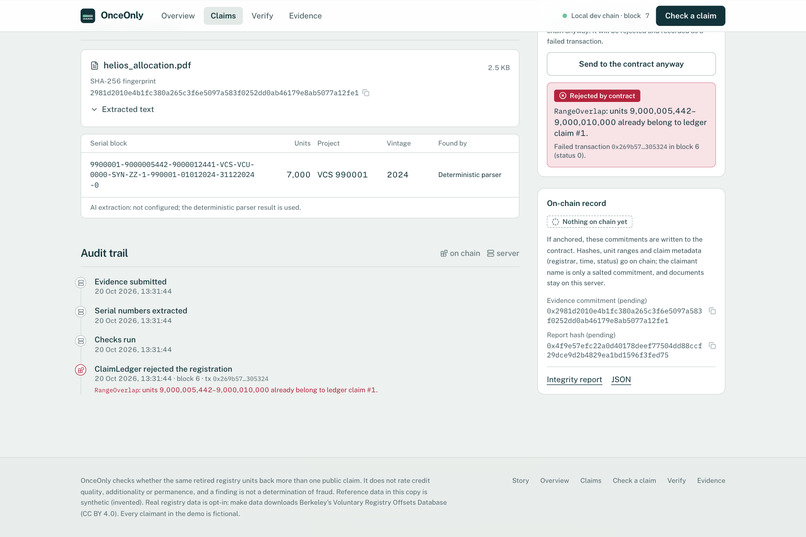Screen dimensions: 806x537
Task: Click the Evidence submitted server icon
Action: (x=81, y=283)
